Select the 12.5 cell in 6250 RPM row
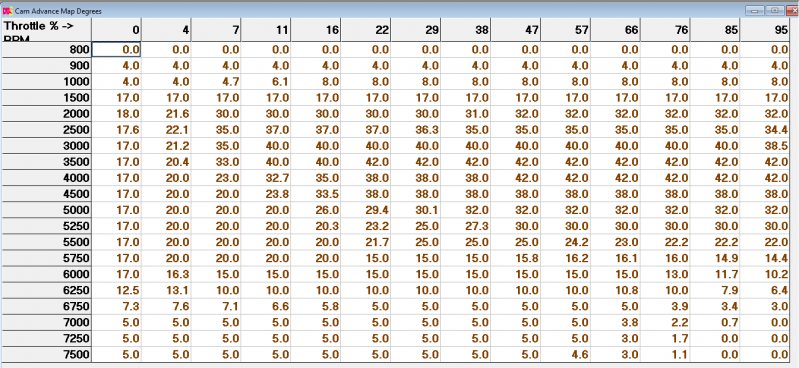Screen dimensions: 799x368 point(116,291)
